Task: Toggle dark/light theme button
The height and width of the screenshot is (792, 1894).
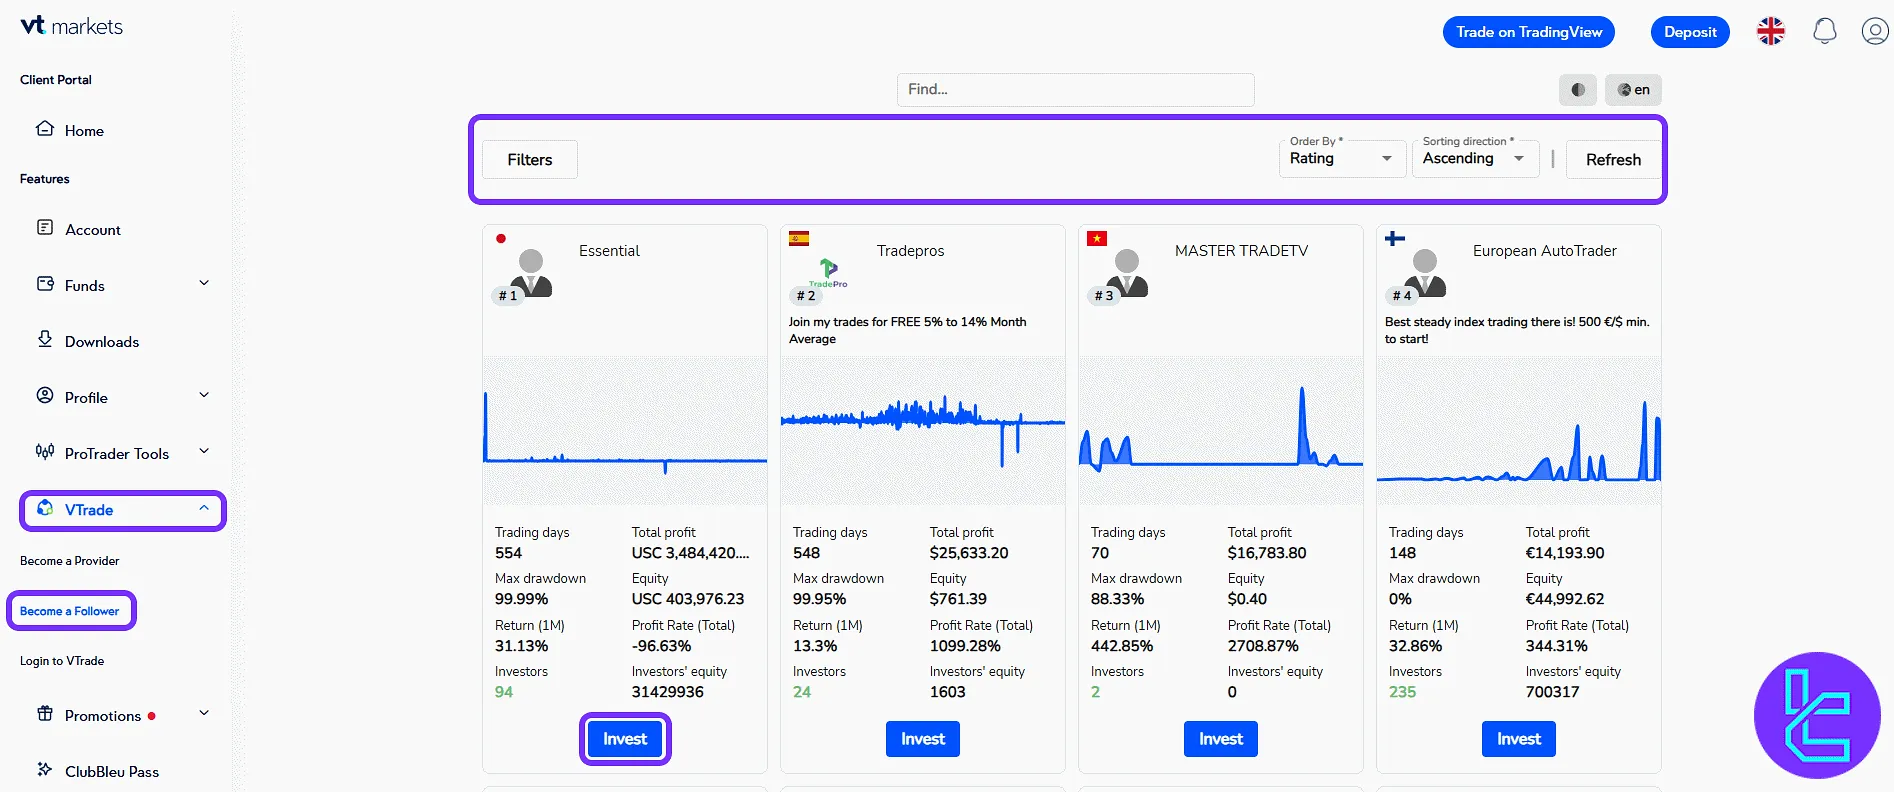Action: (1578, 90)
